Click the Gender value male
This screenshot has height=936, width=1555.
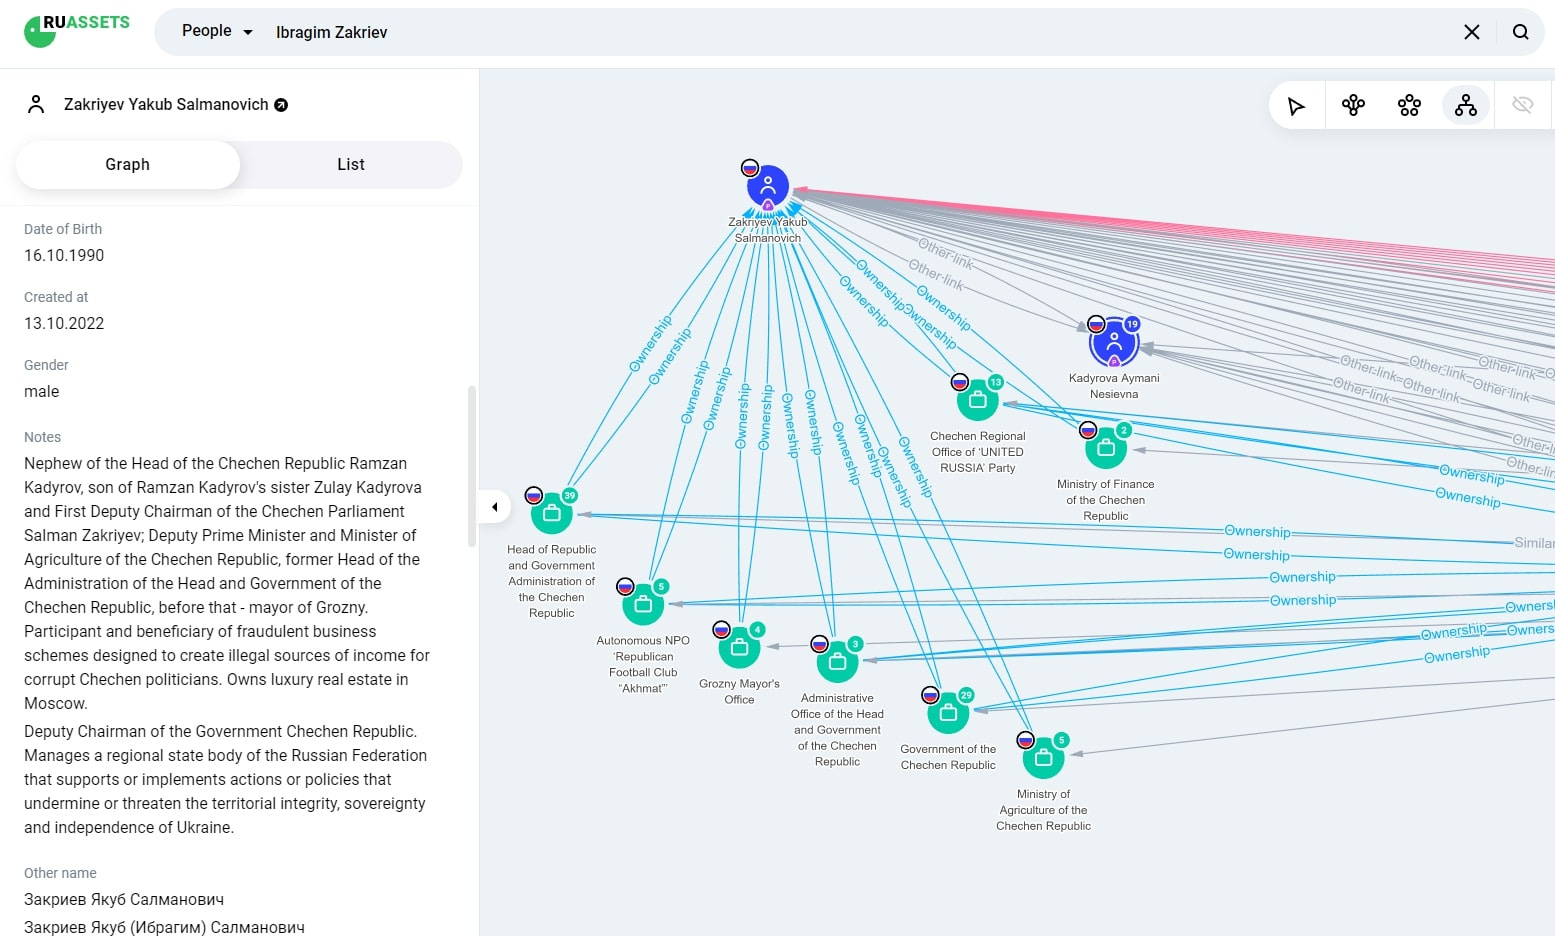[x=42, y=391]
